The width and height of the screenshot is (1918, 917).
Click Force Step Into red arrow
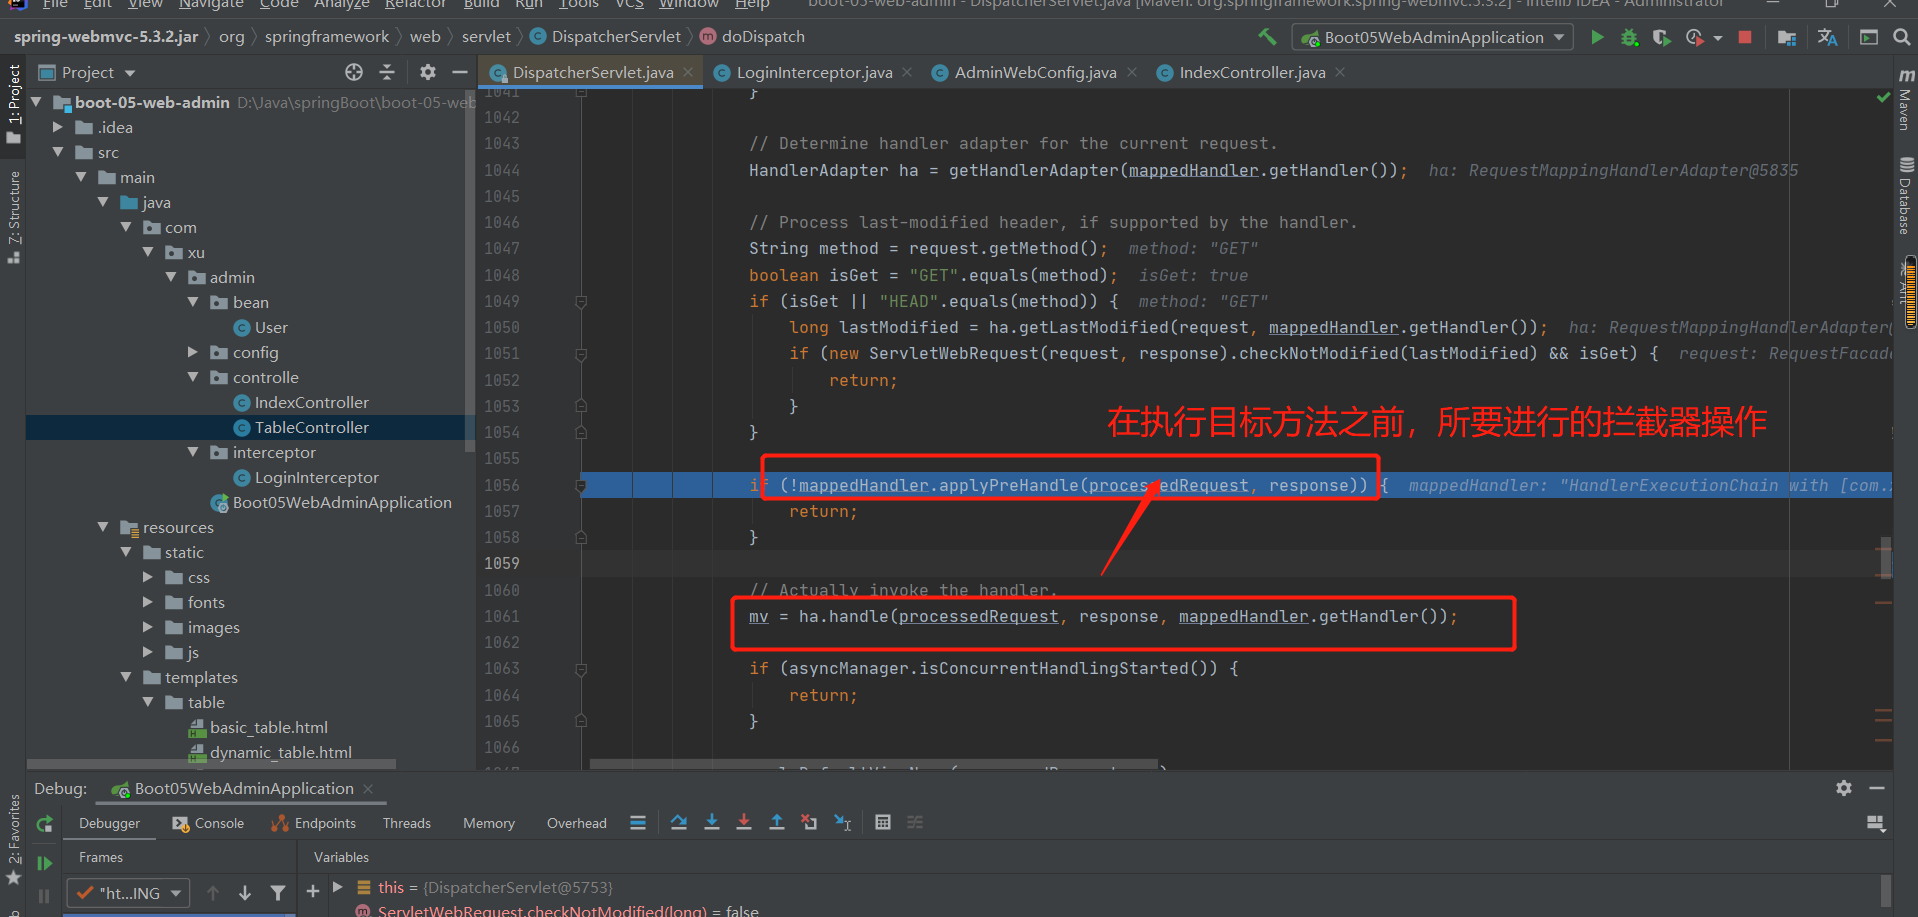coord(743,823)
